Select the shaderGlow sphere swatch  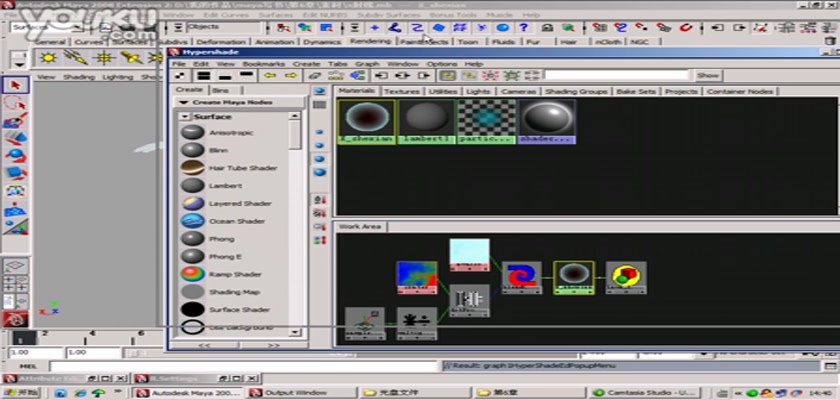[546, 122]
